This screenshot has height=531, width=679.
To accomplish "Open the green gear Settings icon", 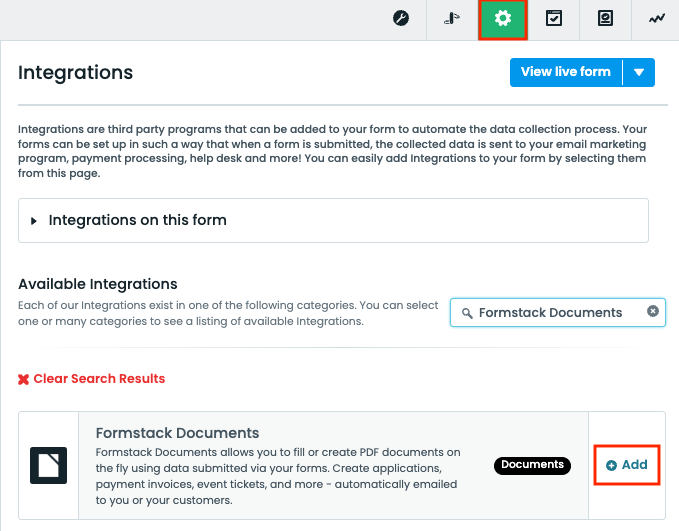I will coord(503,19).
